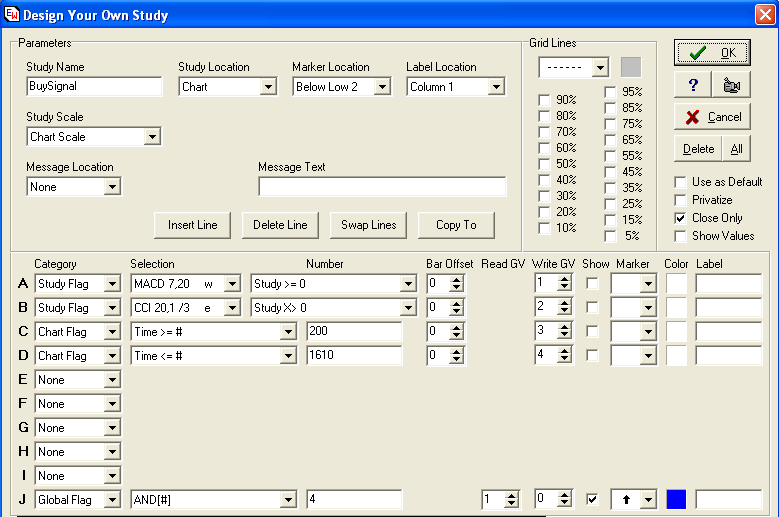
Task: Open the up-arrow Marker dropdown in row J
Action: [647, 499]
